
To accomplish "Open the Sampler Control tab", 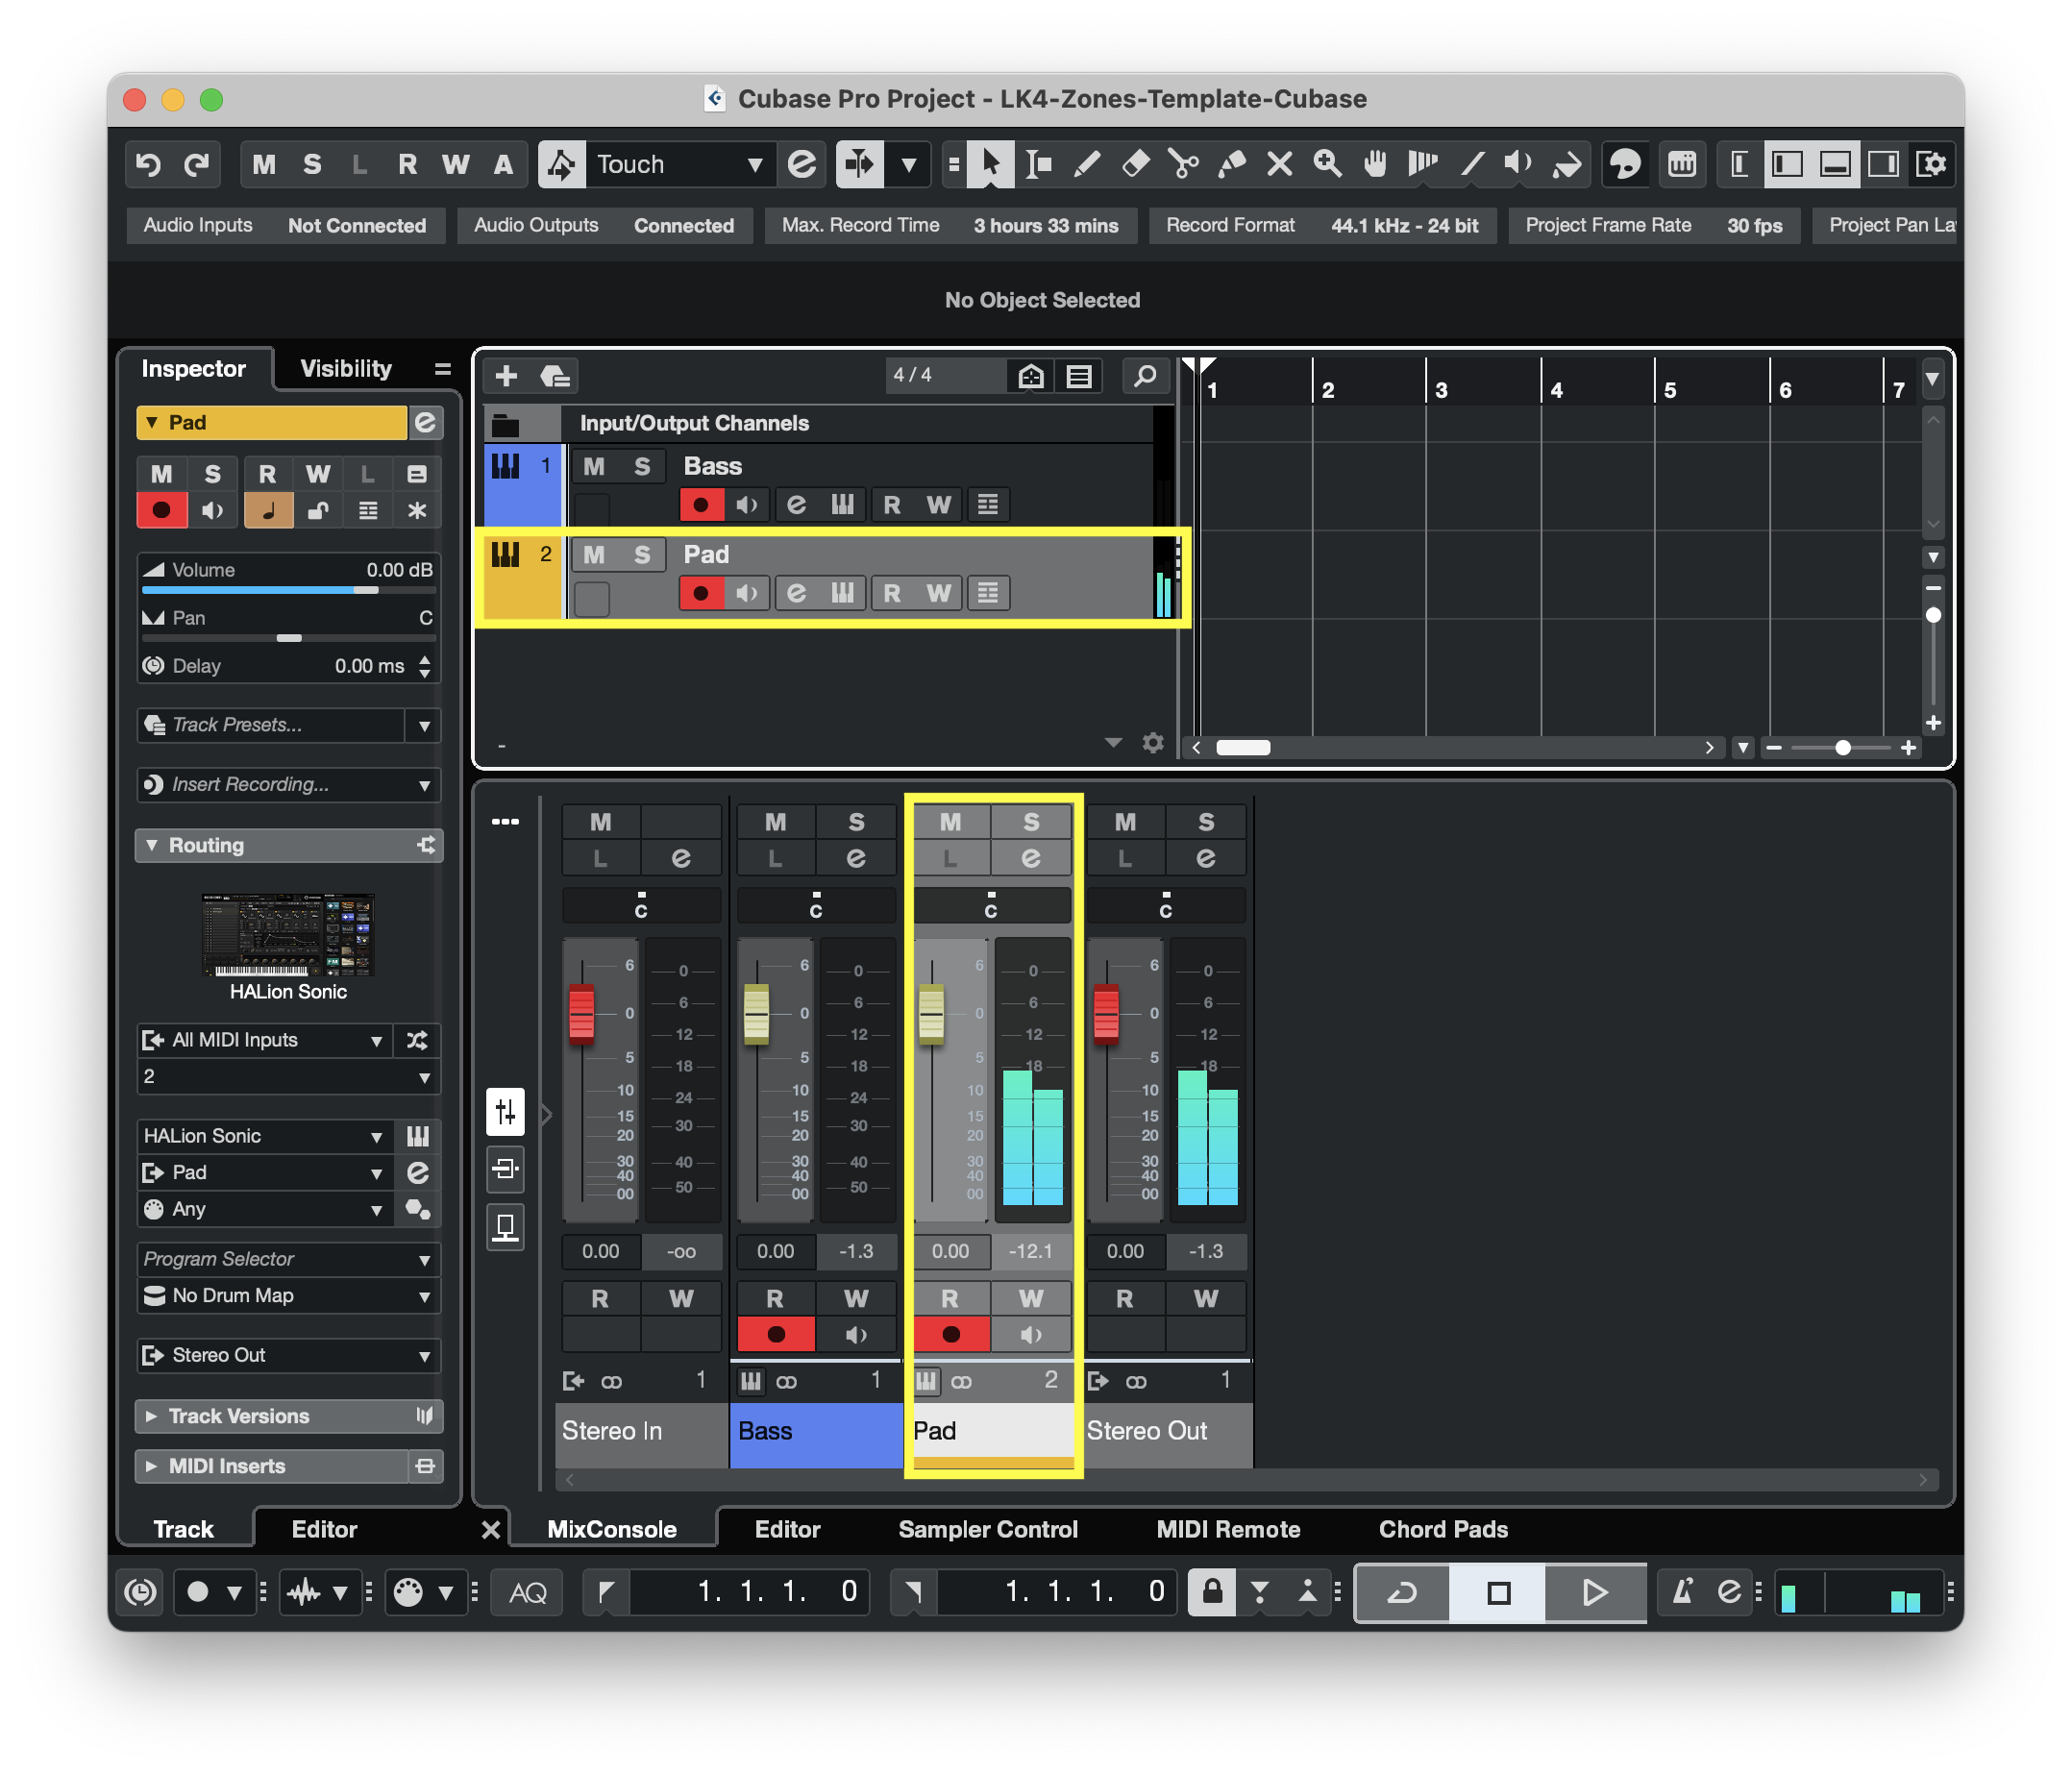I will pyautogui.click(x=988, y=1529).
